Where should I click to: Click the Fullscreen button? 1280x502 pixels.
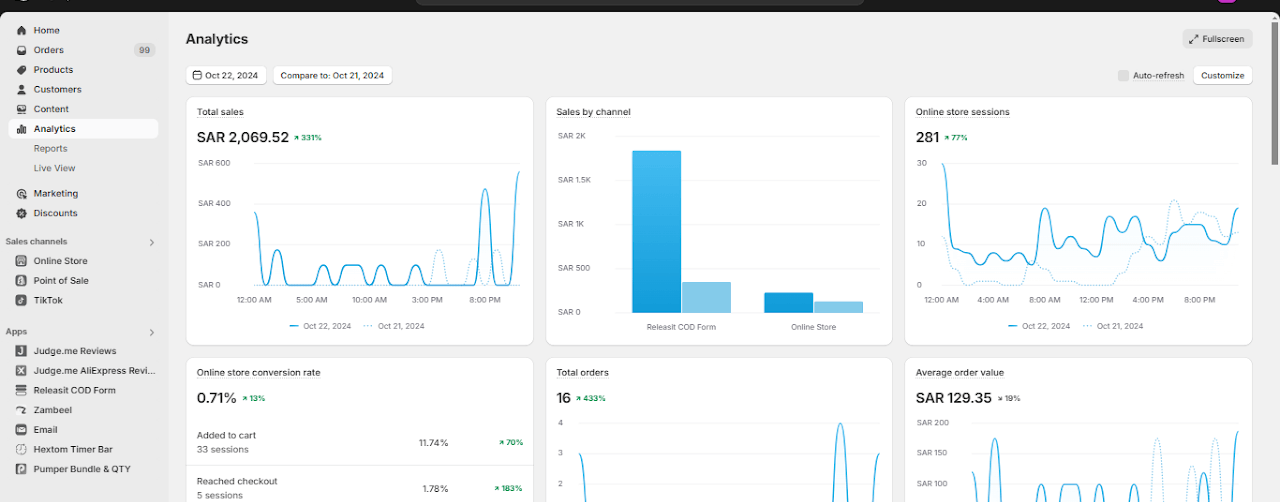(1217, 39)
